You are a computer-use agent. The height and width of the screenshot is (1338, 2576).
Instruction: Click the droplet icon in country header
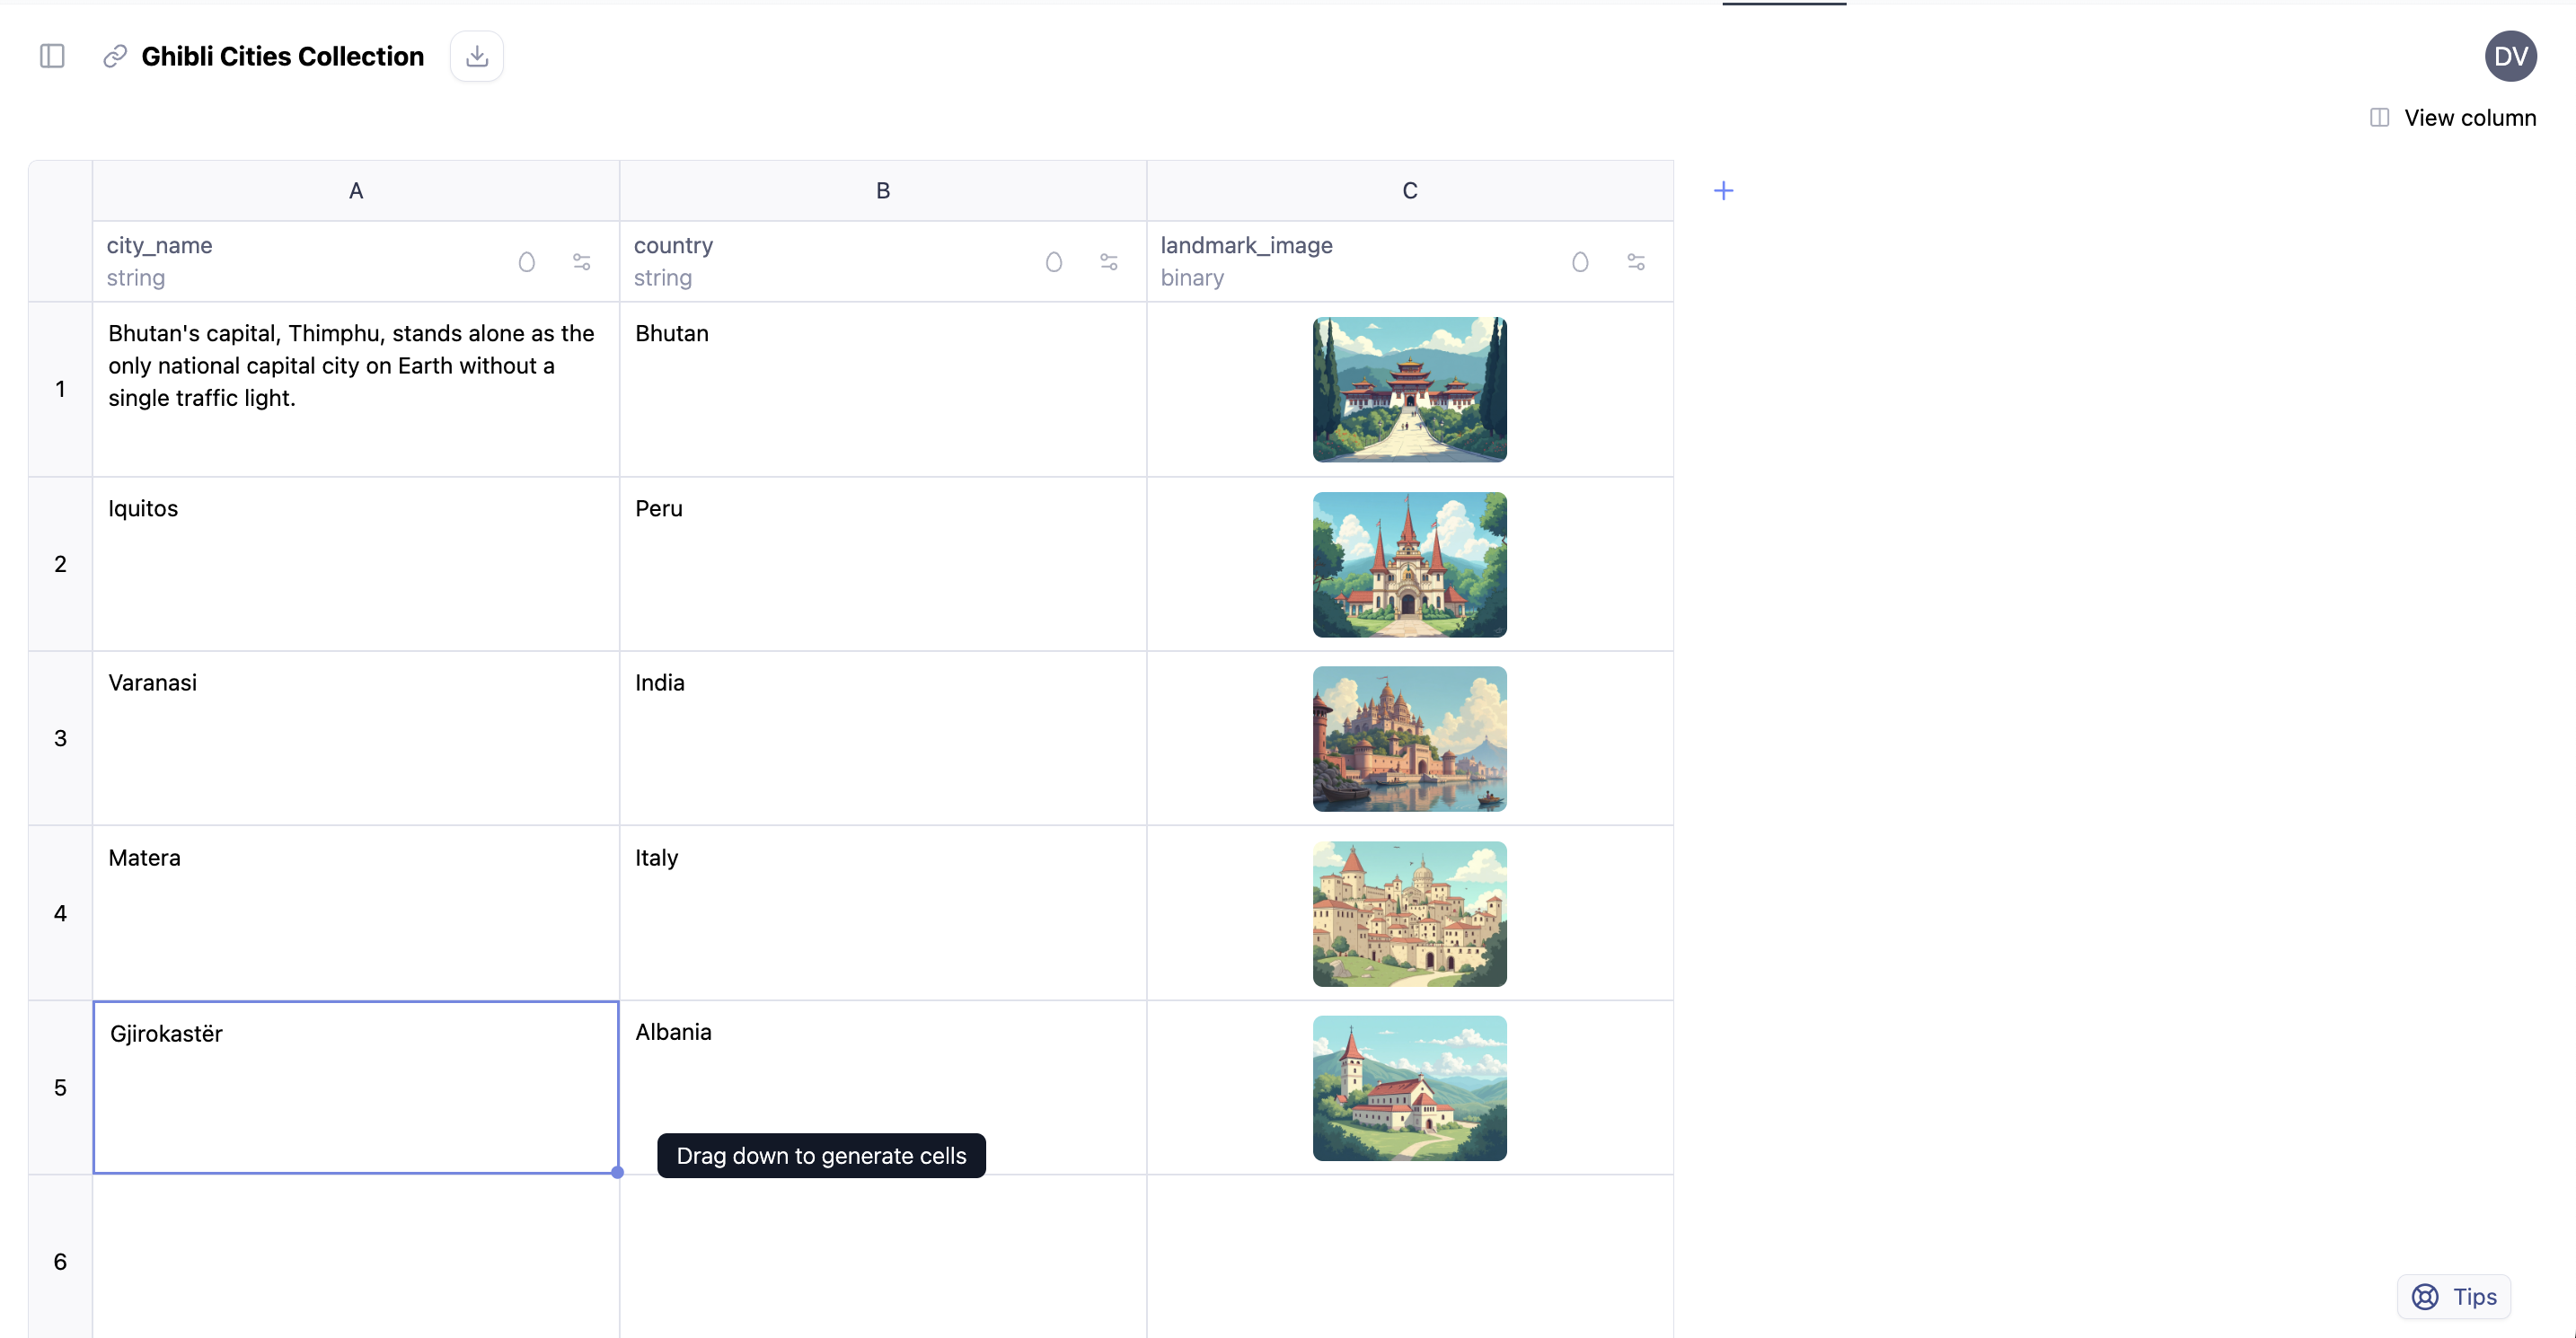[x=1054, y=262]
